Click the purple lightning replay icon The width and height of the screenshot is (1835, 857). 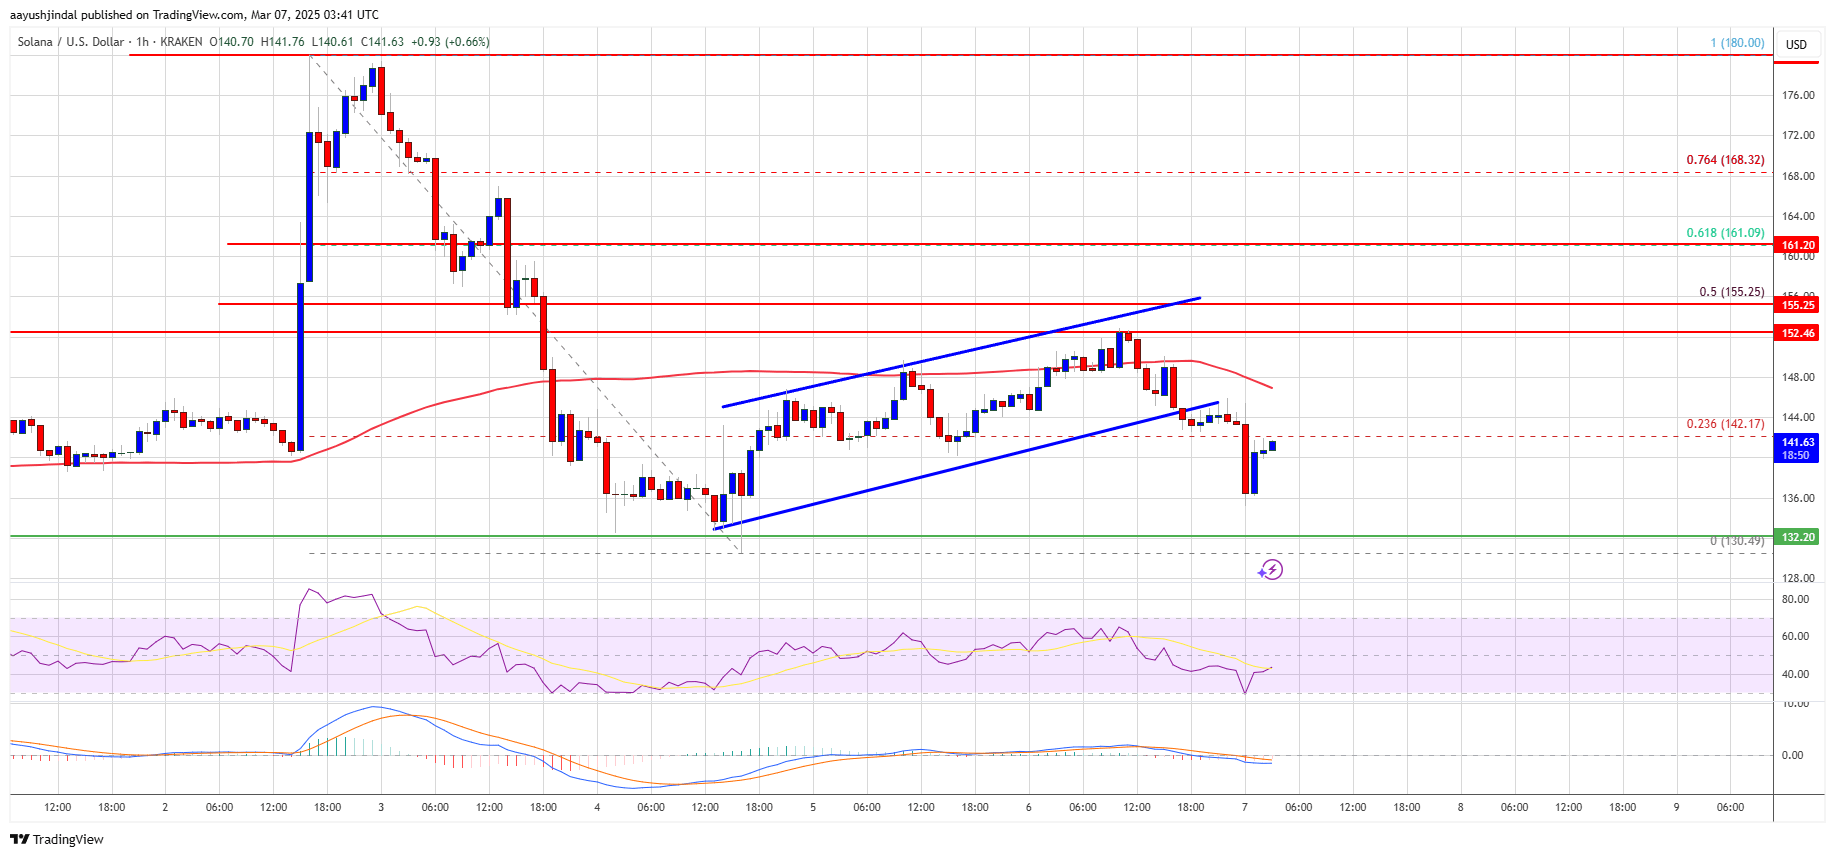pos(1271,570)
